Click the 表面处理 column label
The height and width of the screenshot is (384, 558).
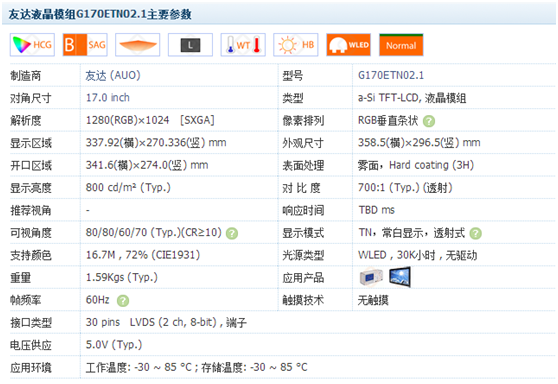pyautogui.click(x=303, y=165)
